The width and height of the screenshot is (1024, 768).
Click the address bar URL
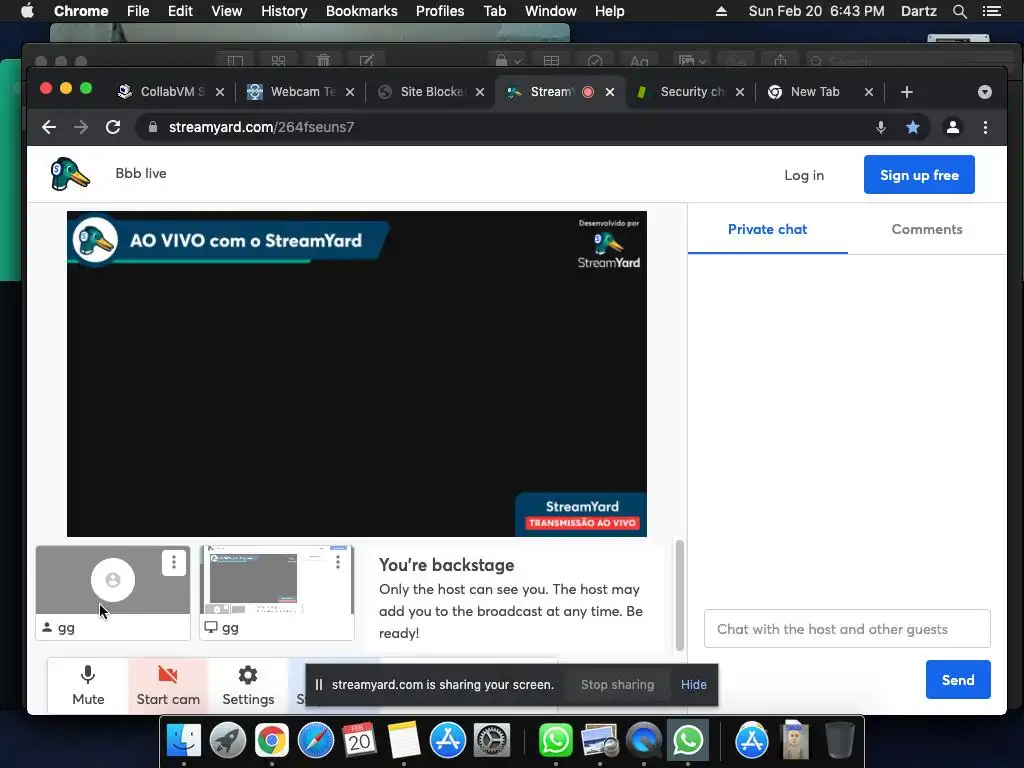pyautogui.click(x=261, y=127)
